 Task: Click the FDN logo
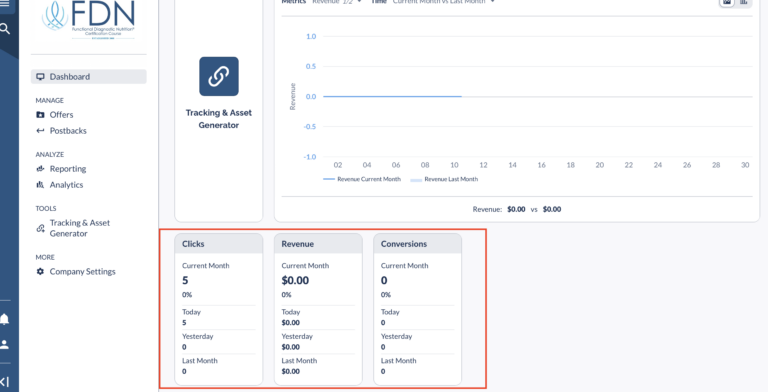tap(89, 20)
